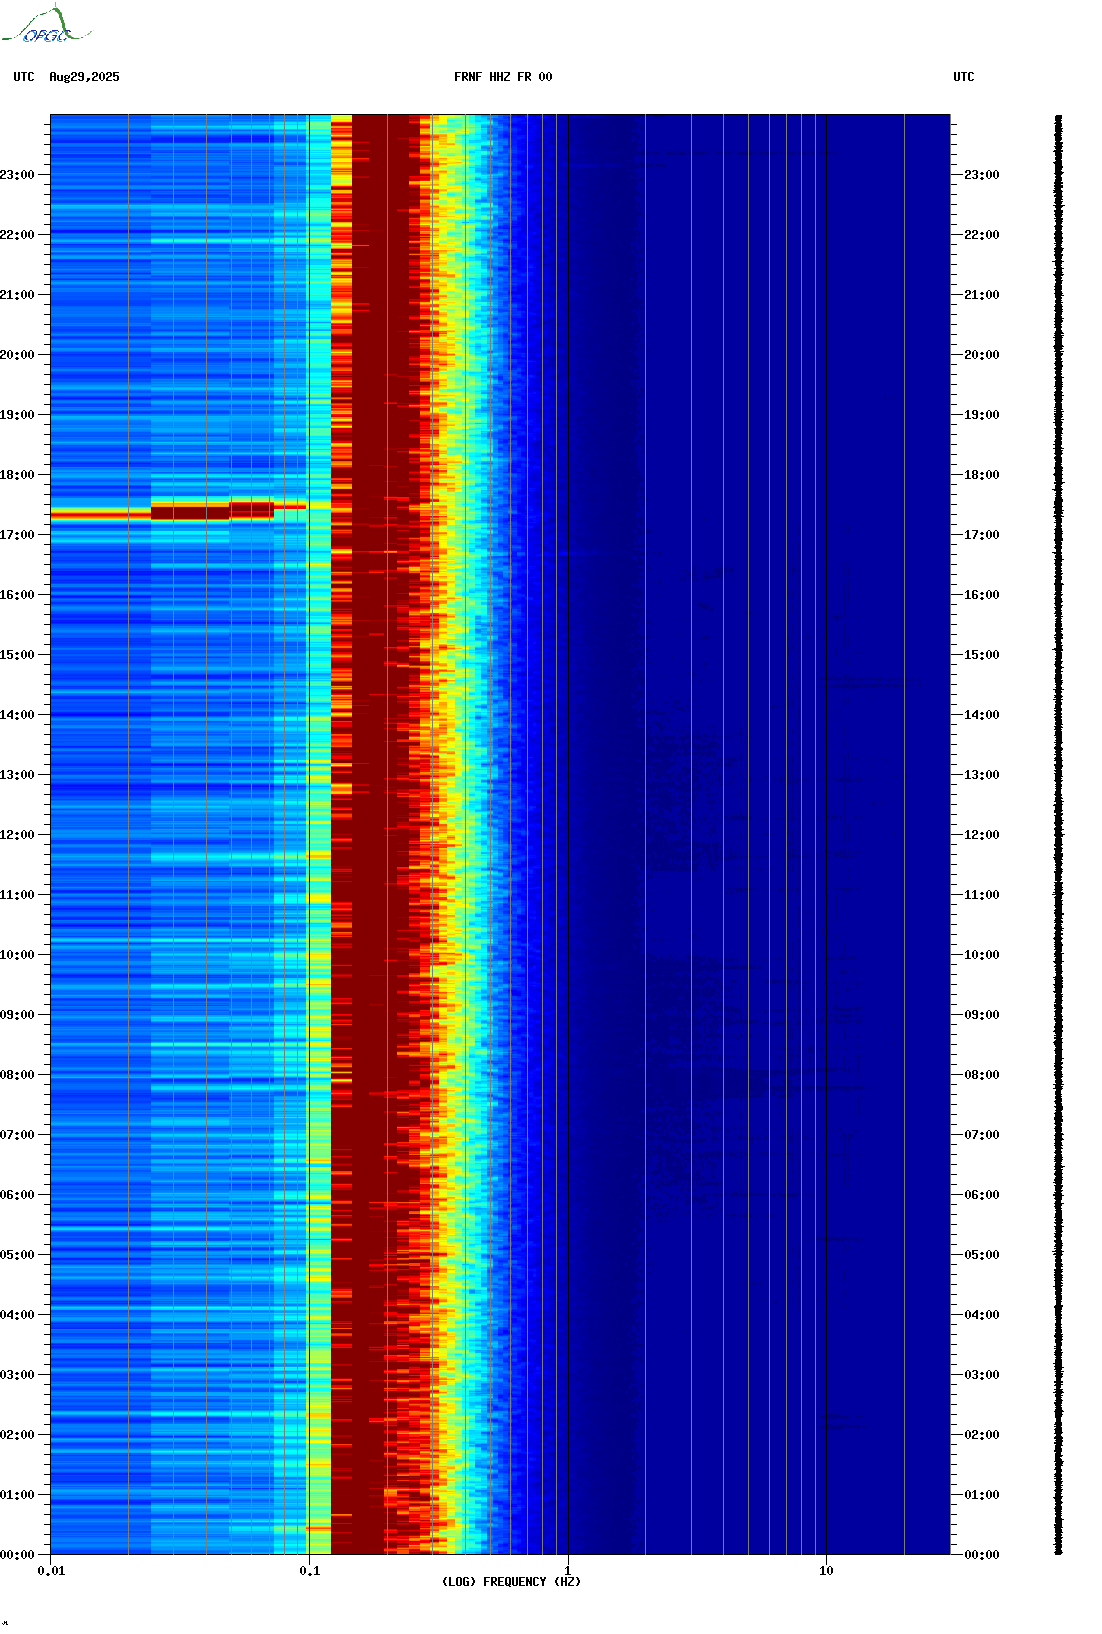
Task: Click the 14:00 label on right time axis
Action: coord(982,715)
